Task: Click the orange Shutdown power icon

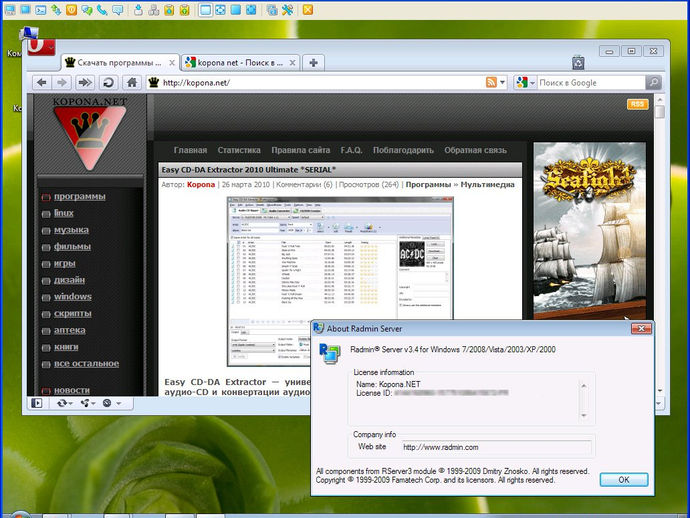Action: coord(71,10)
